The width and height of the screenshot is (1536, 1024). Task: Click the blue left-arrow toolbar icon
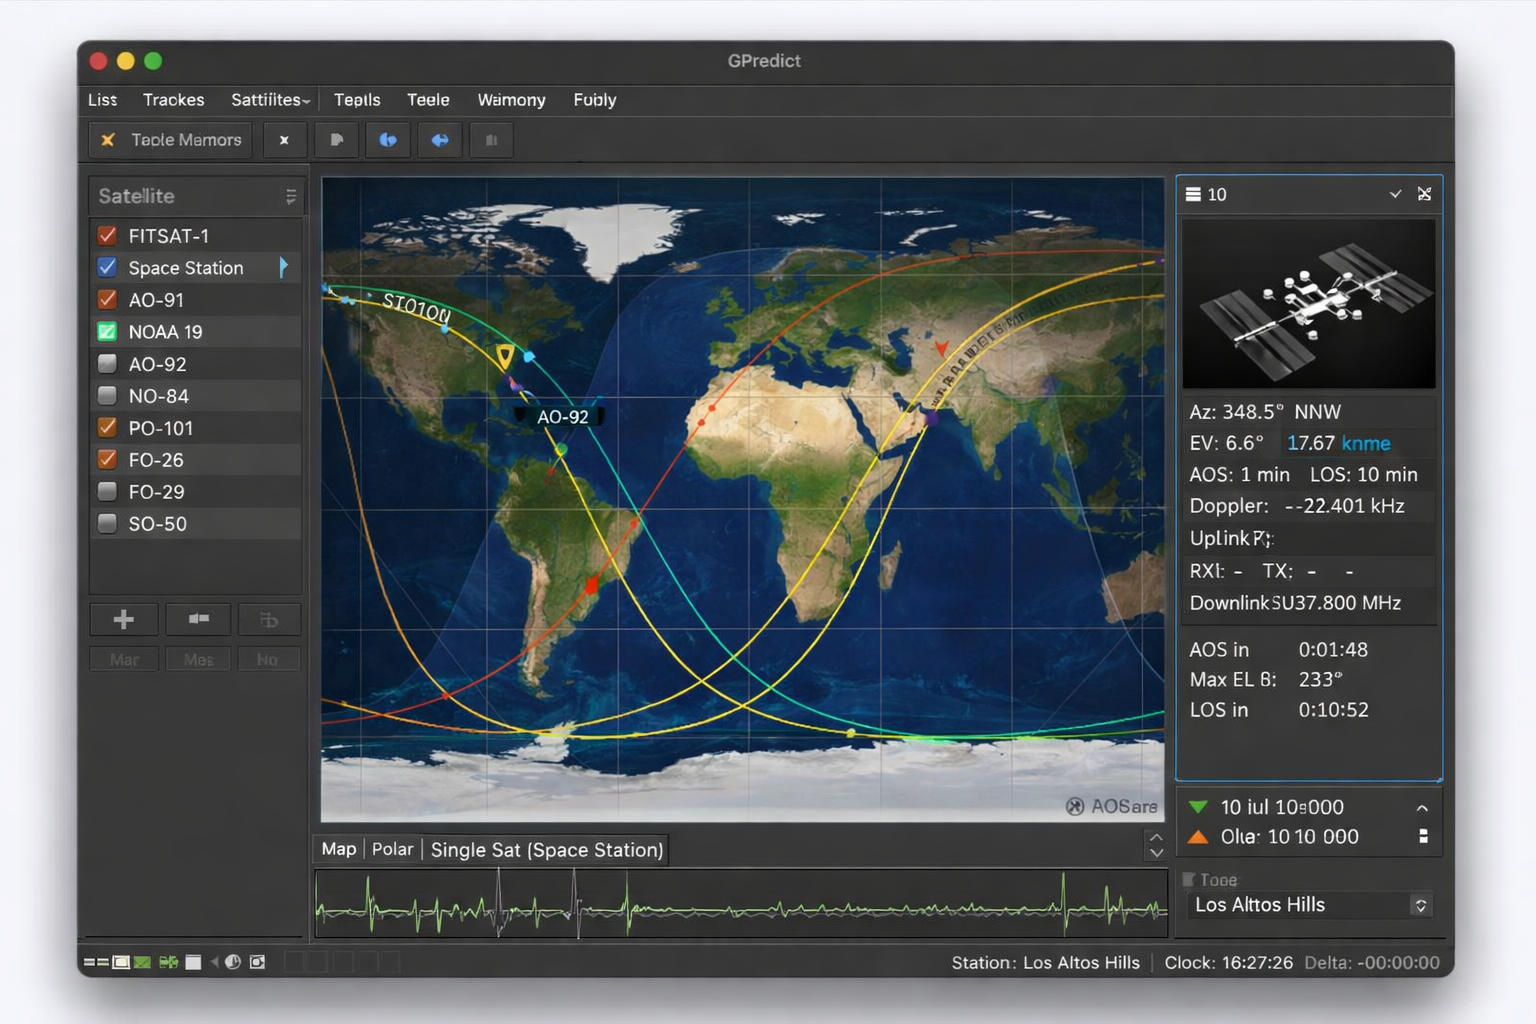(439, 140)
